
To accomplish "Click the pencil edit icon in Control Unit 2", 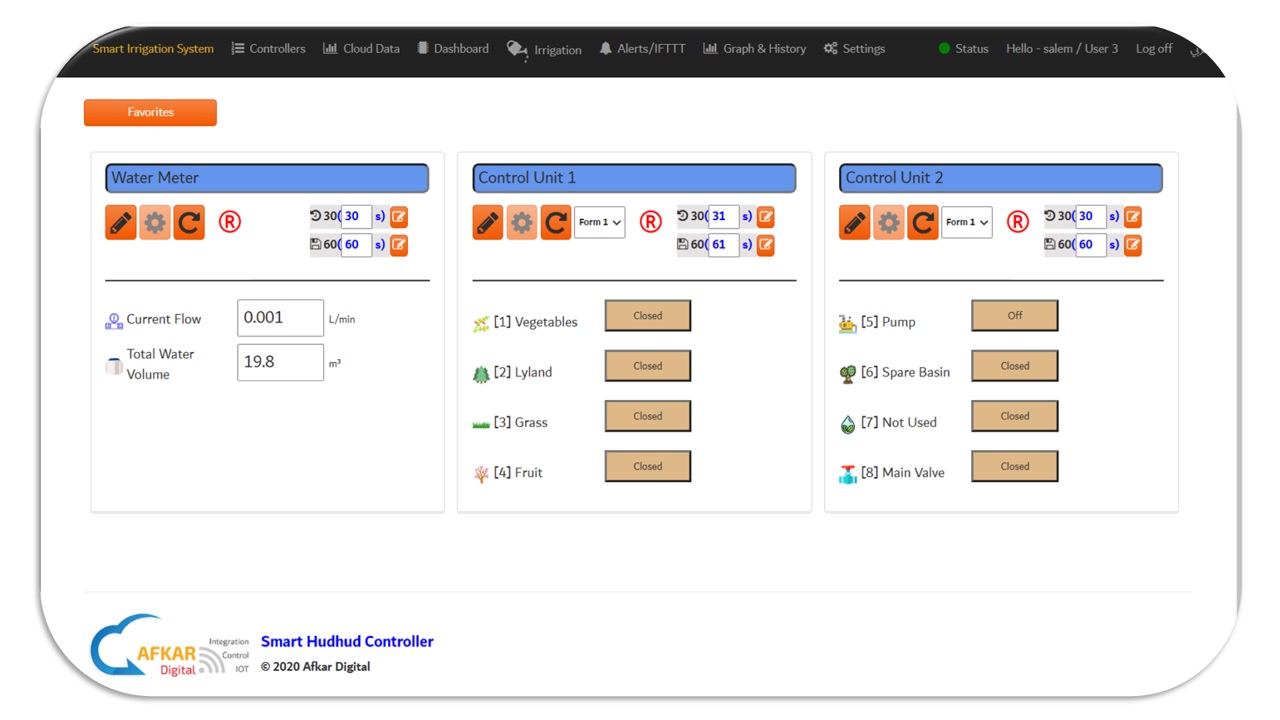I will (x=855, y=222).
